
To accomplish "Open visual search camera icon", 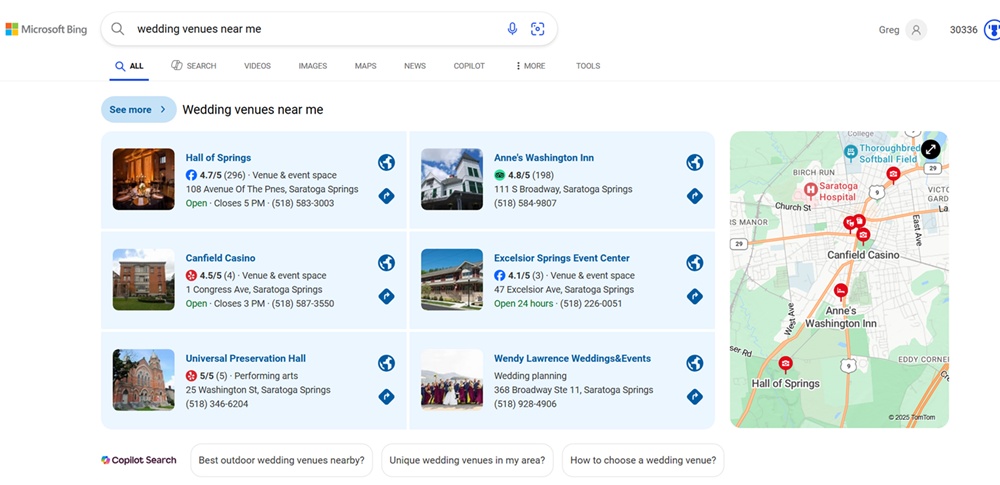I will (x=538, y=29).
